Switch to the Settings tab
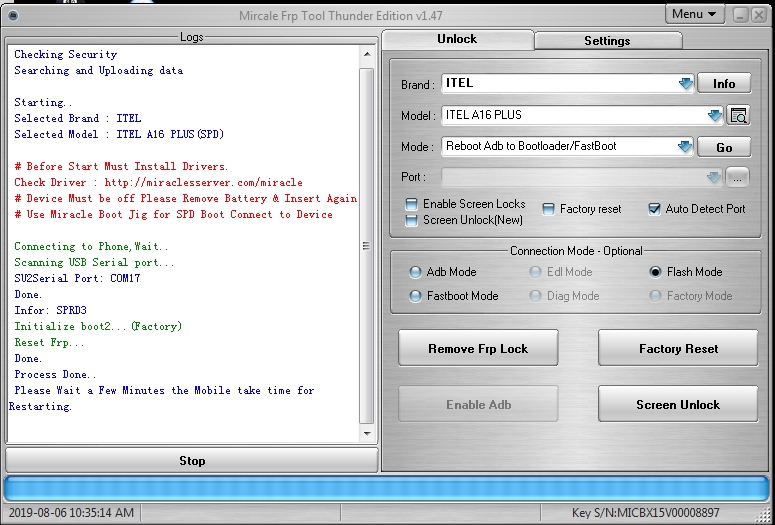Screen dimensions: 775x525 608,41
